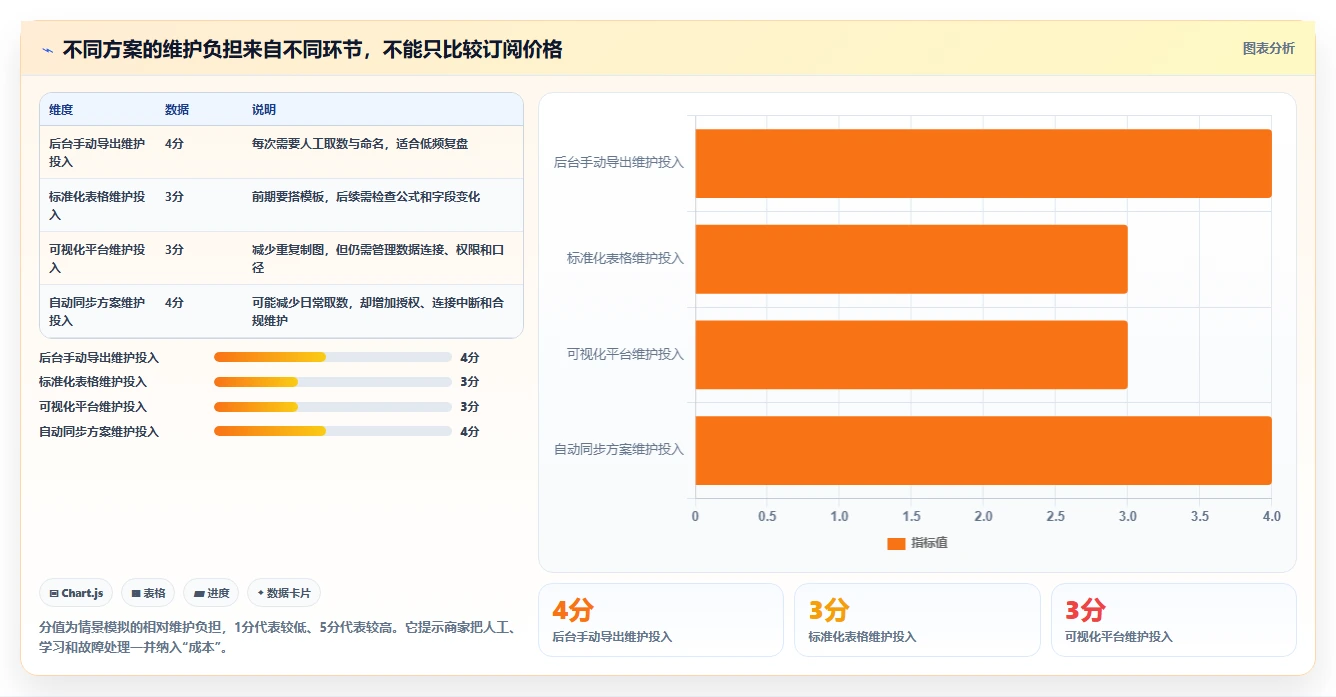Click the orange chart bar for 可视化平台维护投入
Viewport: 1336px width, 697px height.
(911, 354)
